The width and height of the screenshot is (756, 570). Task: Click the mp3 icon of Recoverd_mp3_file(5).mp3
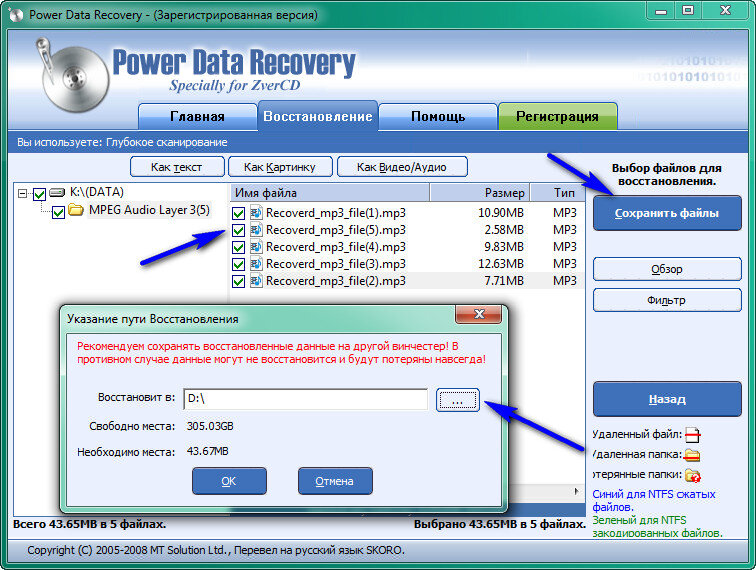tap(256, 230)
